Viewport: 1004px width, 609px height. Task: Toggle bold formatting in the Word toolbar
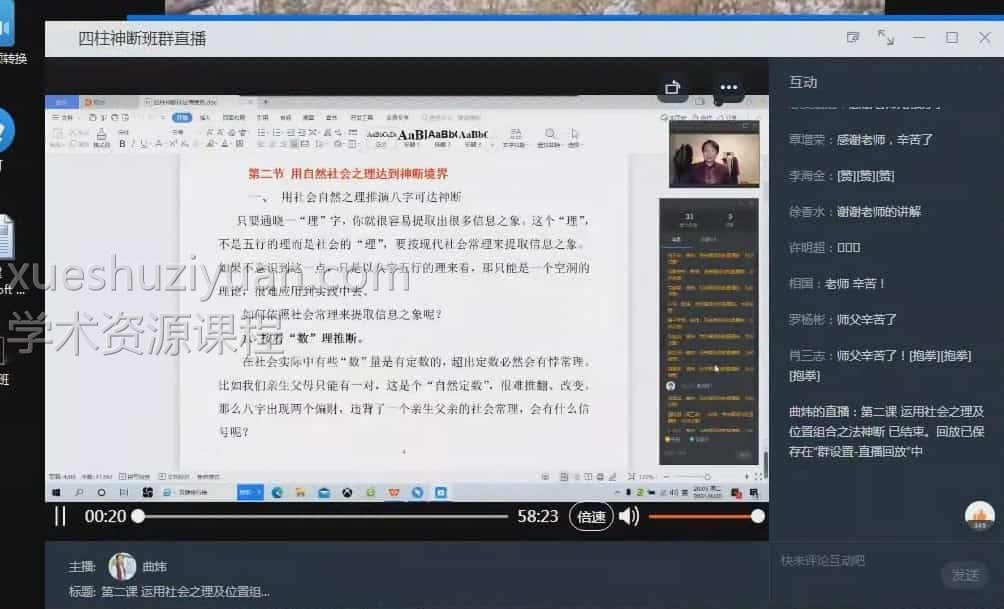point(122,141)
